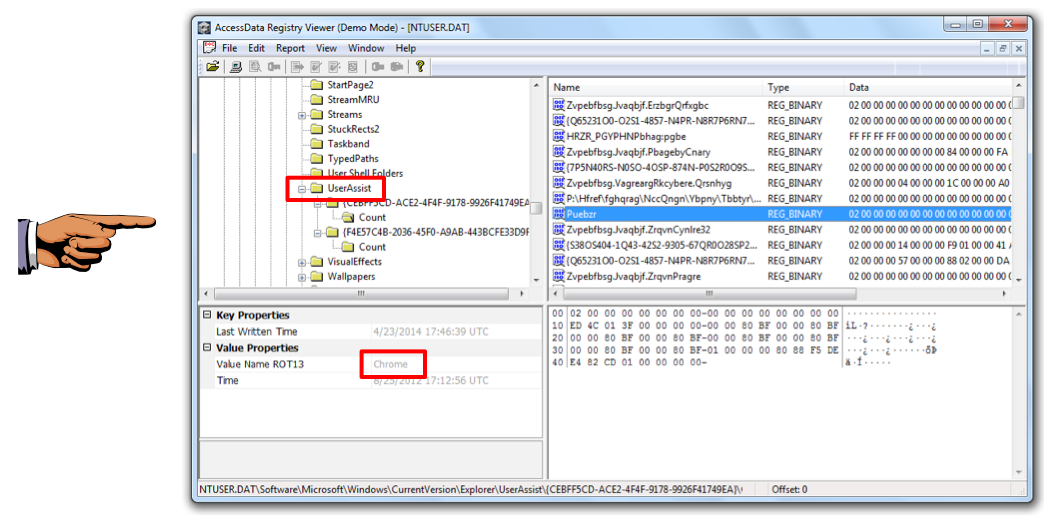1049x524 pixels.
Task: Collapse the UserAssist key
Action: 302,189
